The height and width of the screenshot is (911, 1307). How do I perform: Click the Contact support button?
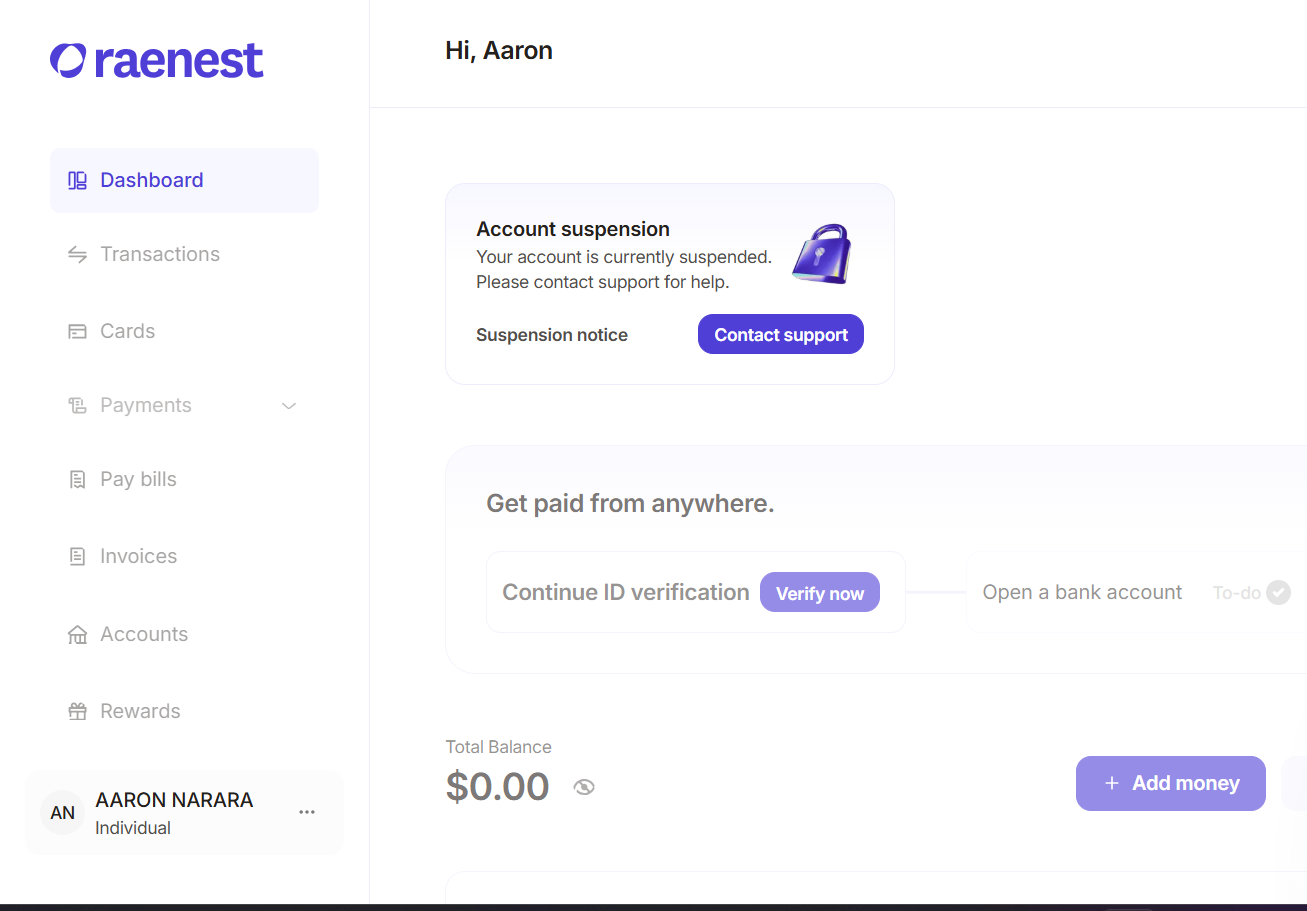pyautogui.click(x=781, y=335)
